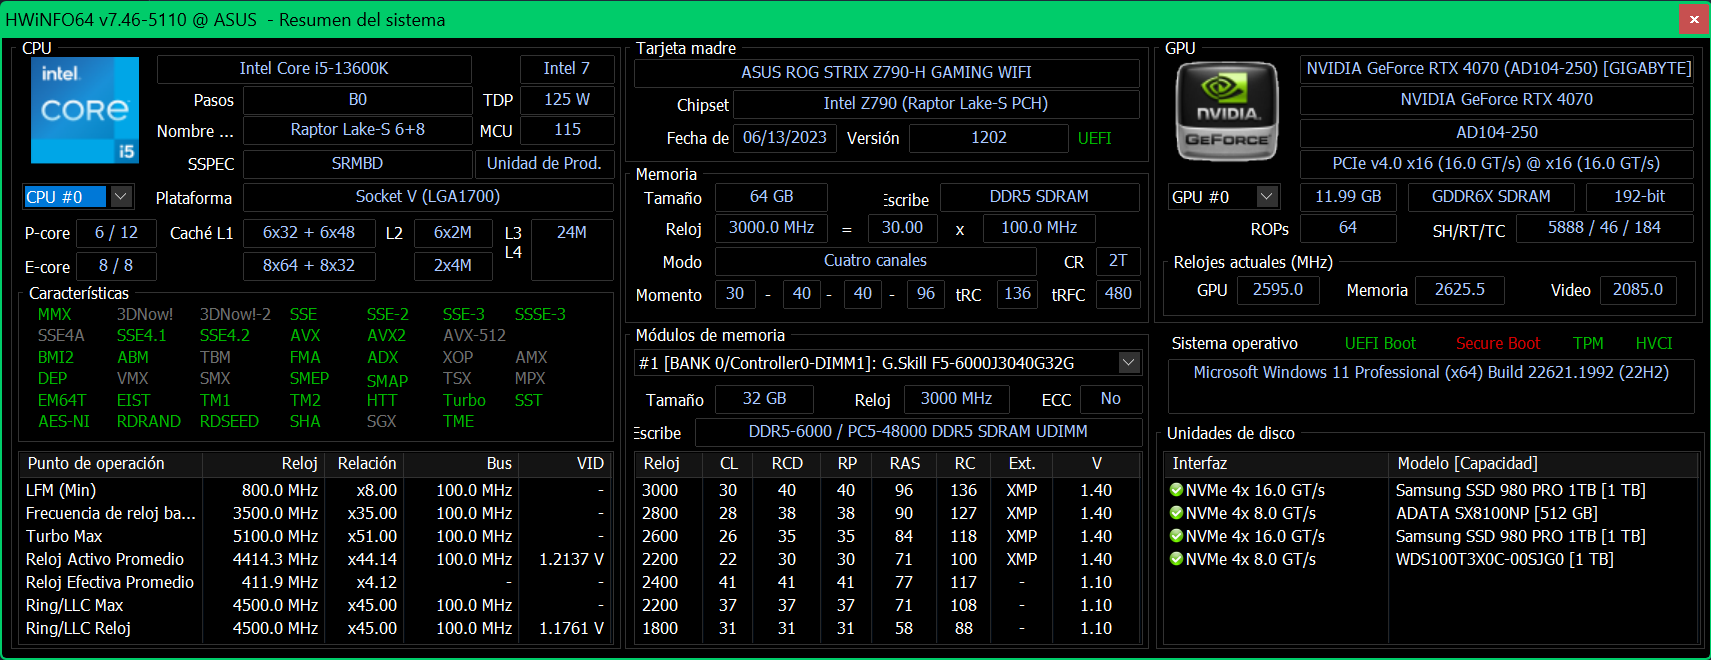Click the TPM status label
Image resolution: width=1711 pixels, height=660 pixels.
[x=1588, y=344]
